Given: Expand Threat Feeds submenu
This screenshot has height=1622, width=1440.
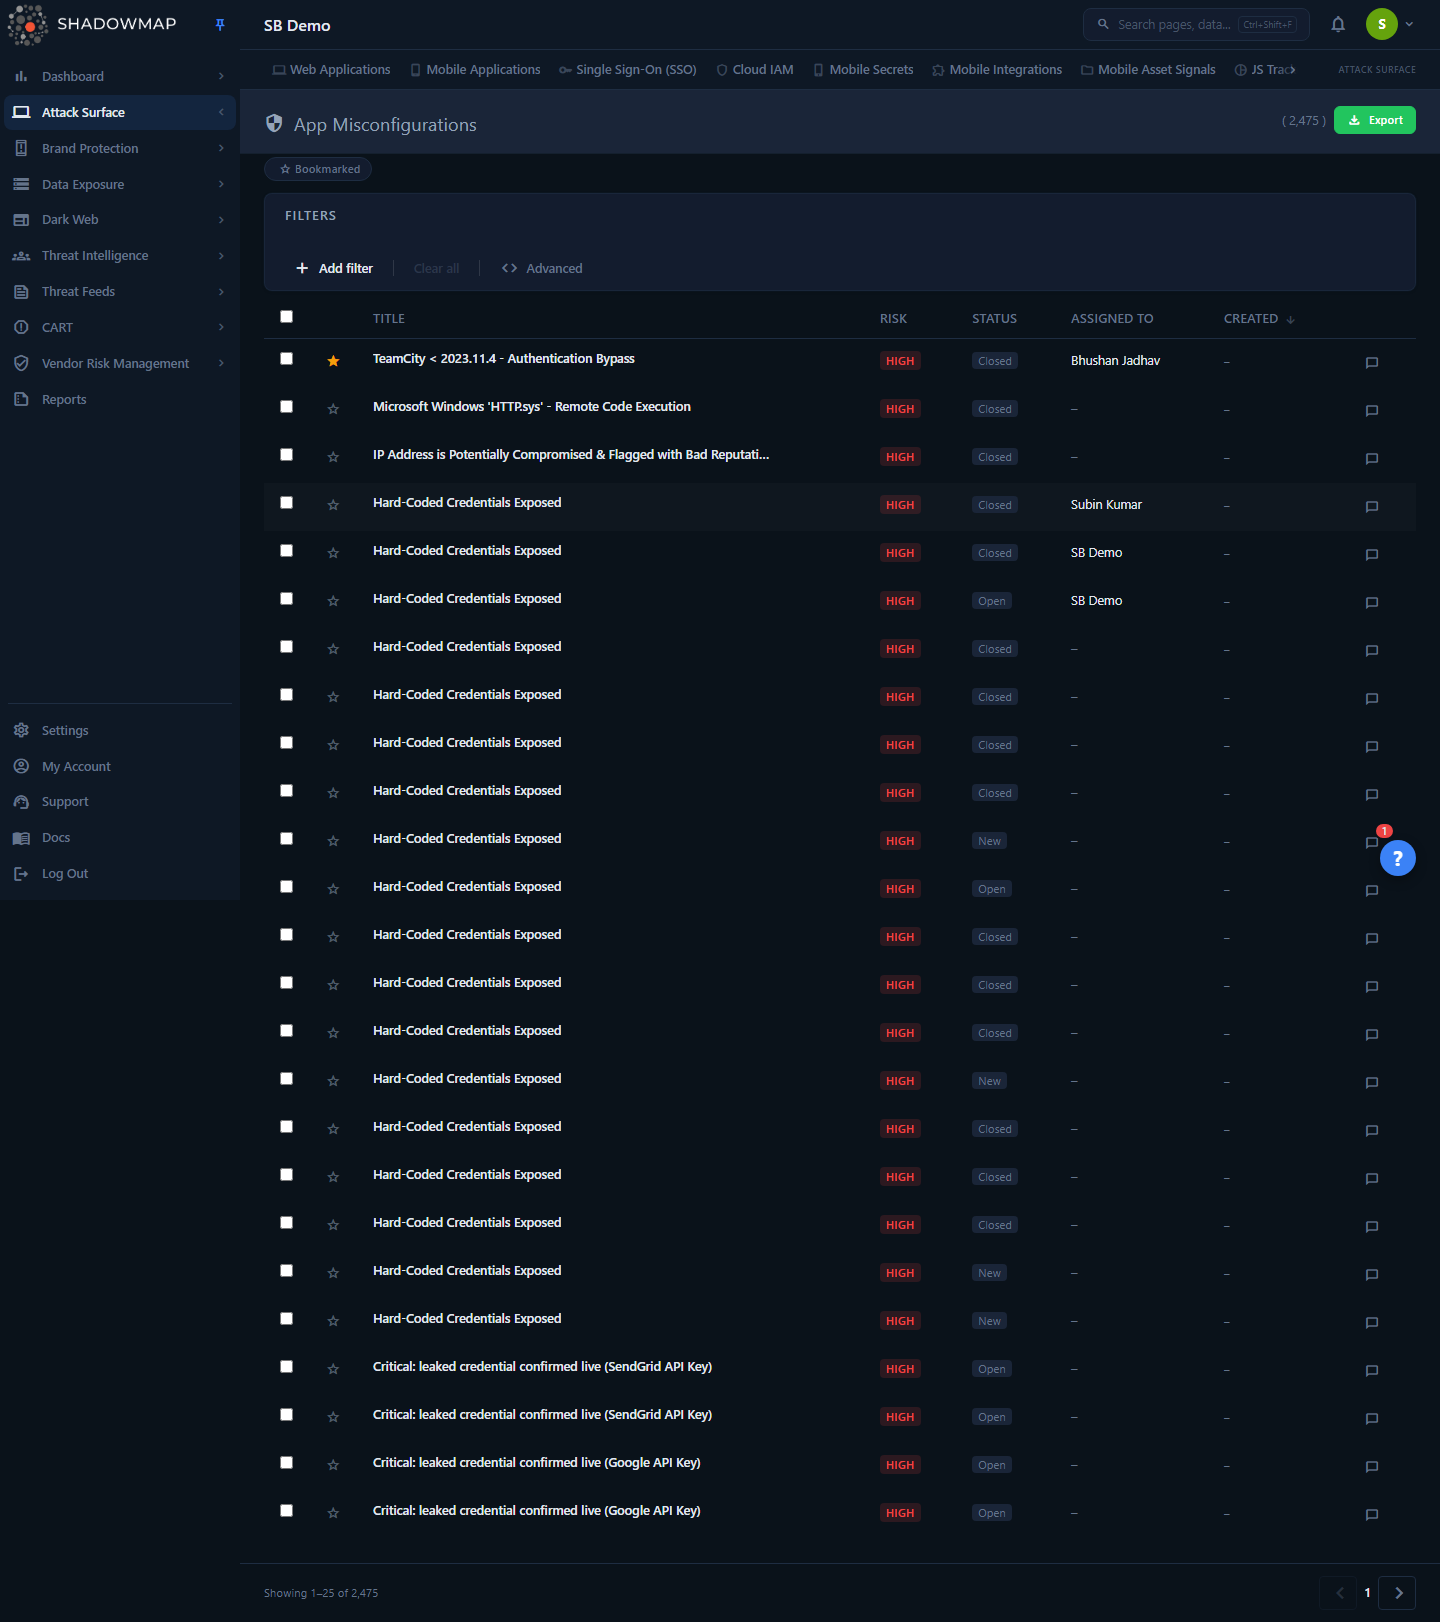Looking at the screenshot, I should pyautogui.click(x=221, y=292).
